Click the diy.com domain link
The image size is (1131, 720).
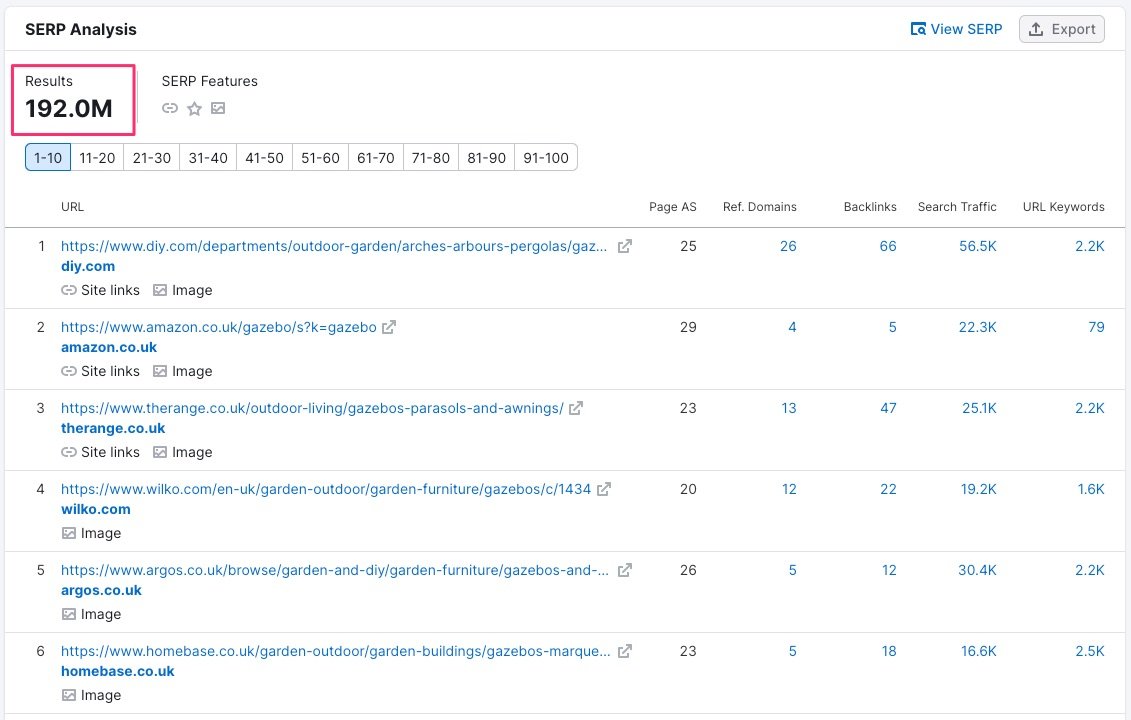88,266
